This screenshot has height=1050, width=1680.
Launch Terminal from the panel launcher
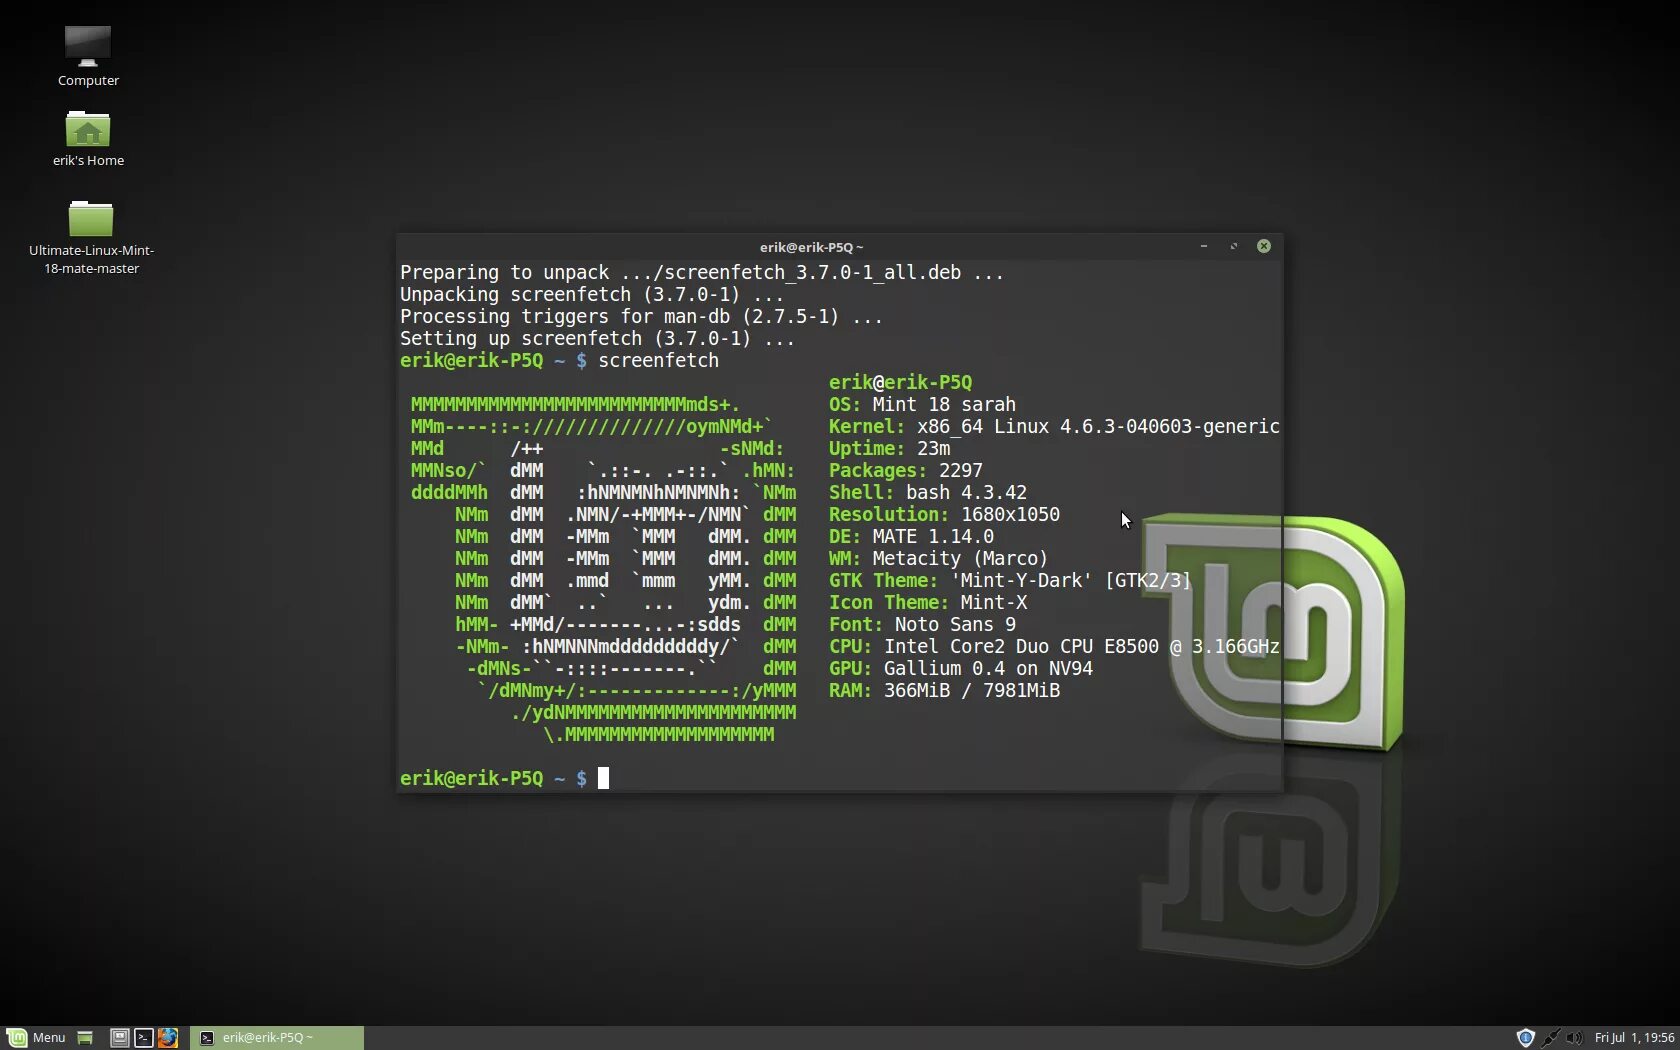pos(144,1038)
